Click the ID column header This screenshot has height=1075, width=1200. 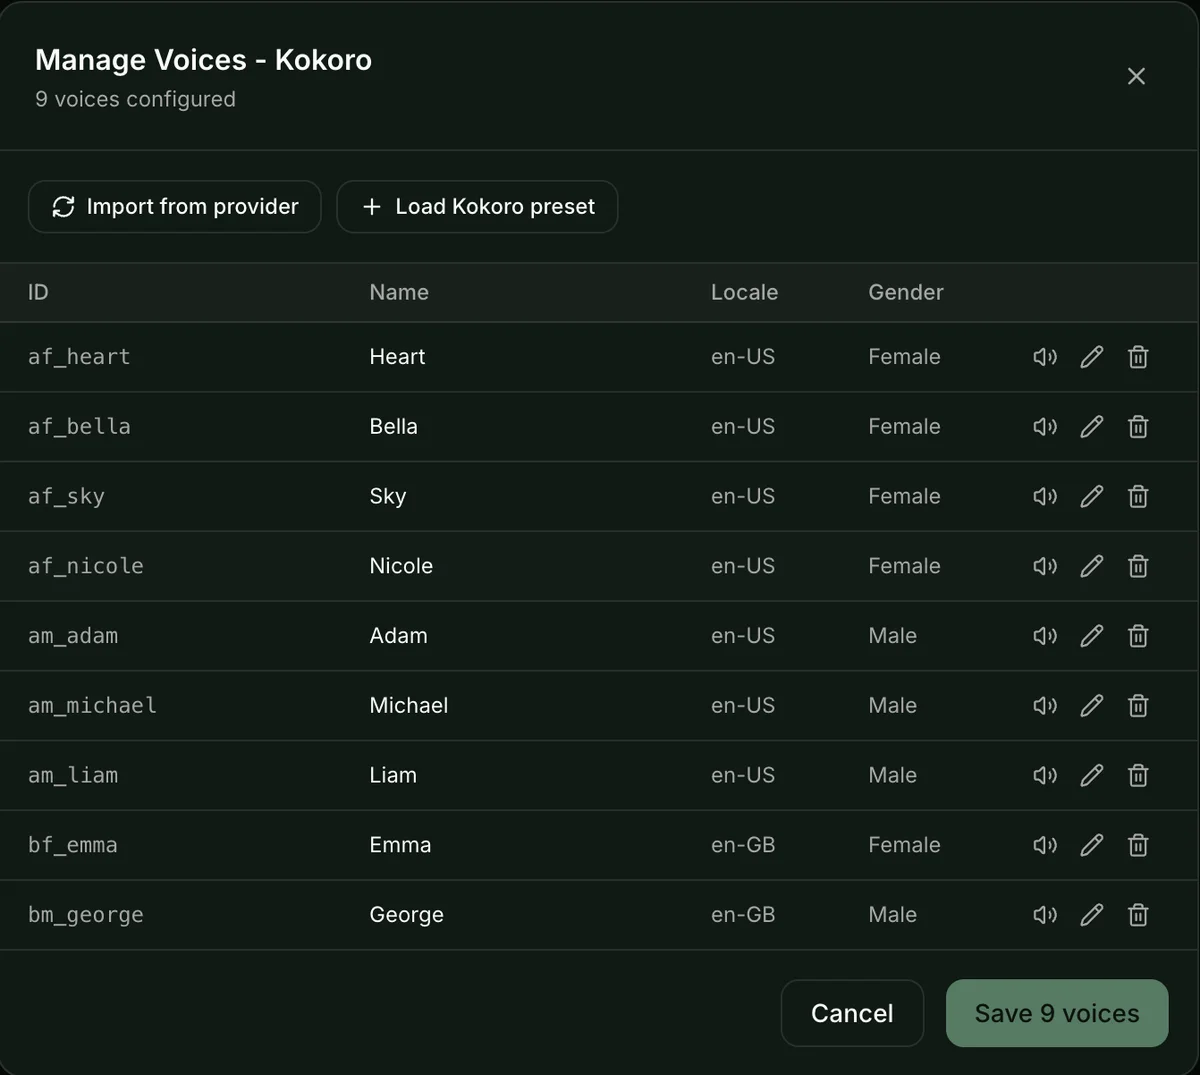[x=38, y=292]
